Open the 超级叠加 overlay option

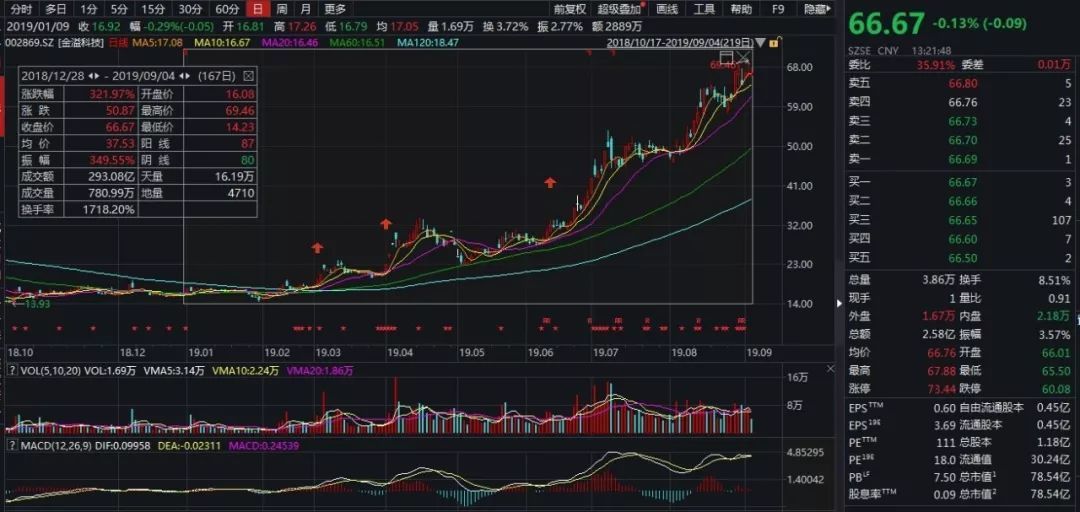(x=618, y=9)
